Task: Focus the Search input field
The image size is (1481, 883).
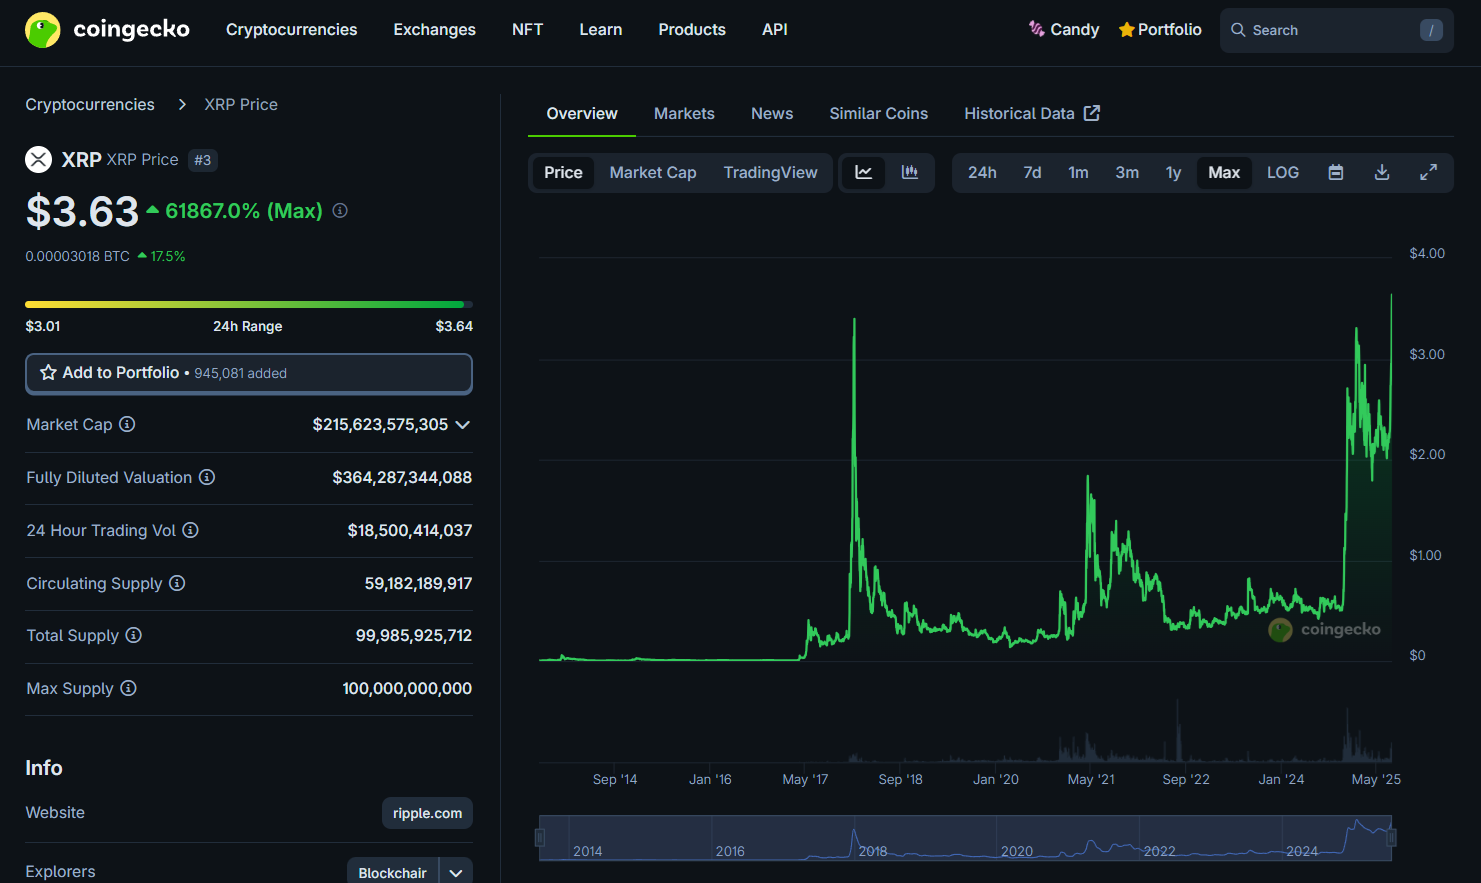Action: (1336, 30)
